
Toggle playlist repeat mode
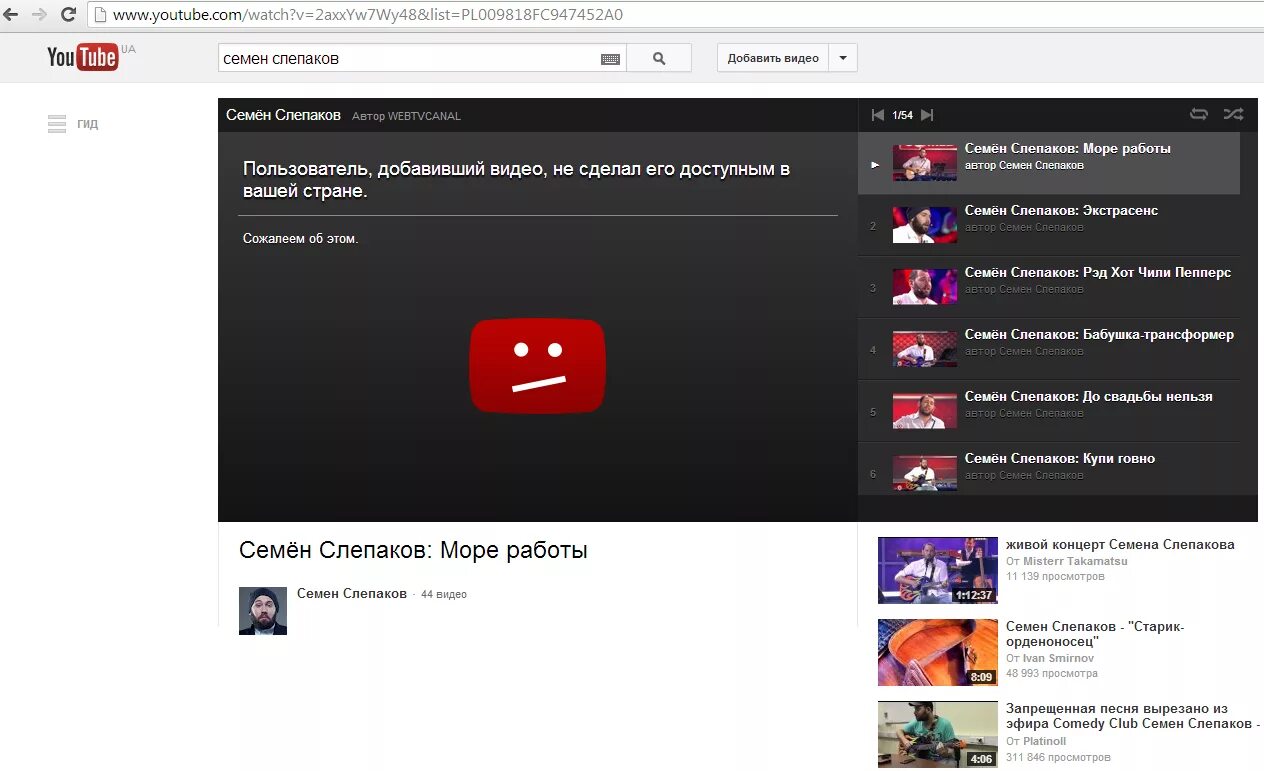tap(1198, 114)
